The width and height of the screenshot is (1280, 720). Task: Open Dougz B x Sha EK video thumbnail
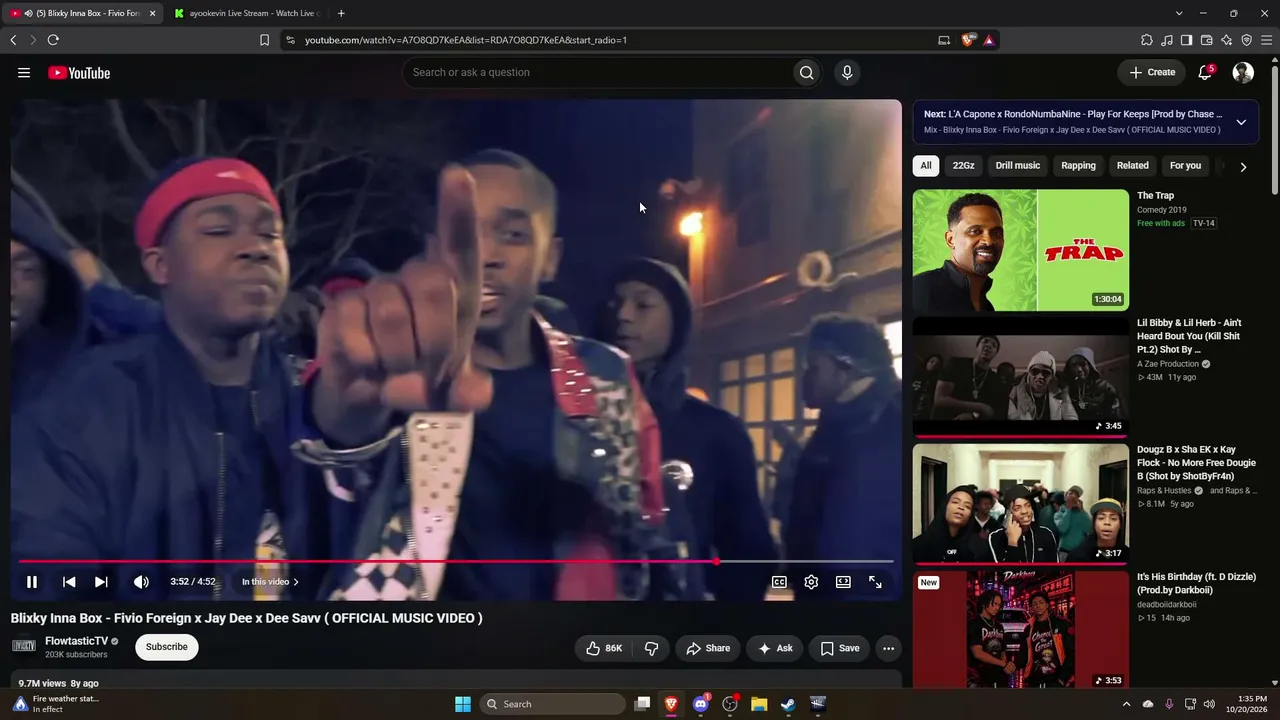(x=1020, y=504)
